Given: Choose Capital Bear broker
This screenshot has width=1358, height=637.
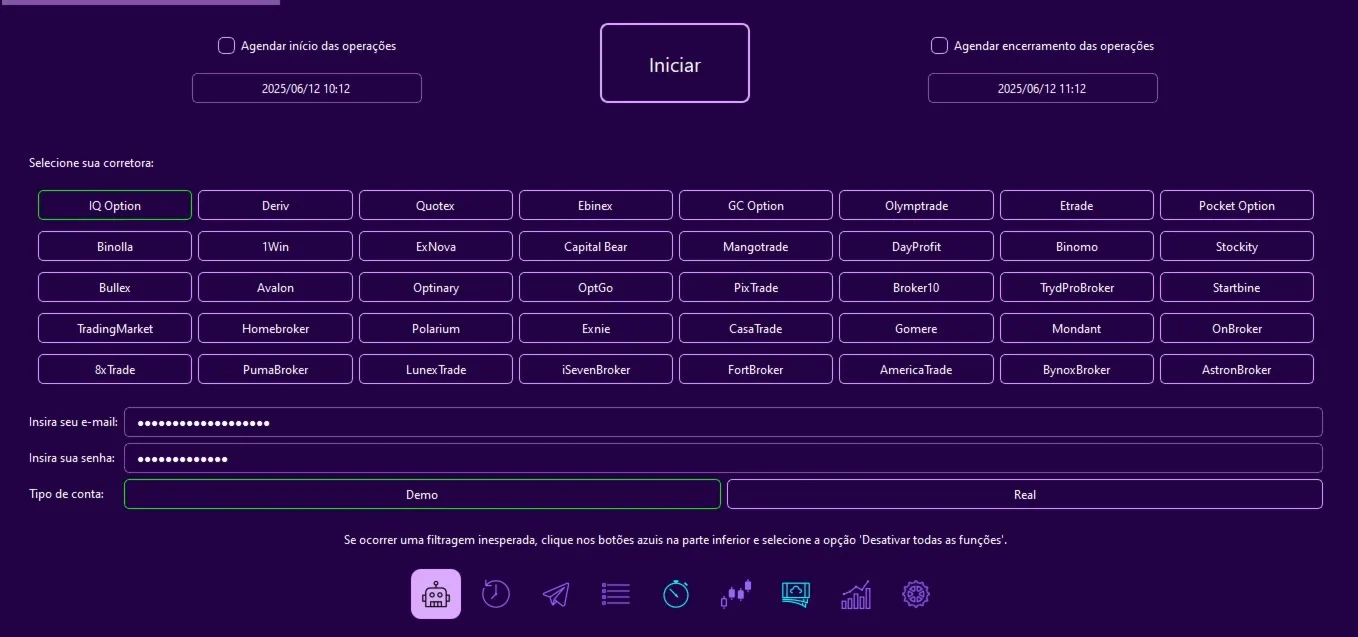Looking at the screenshot, I should [596, 246].
